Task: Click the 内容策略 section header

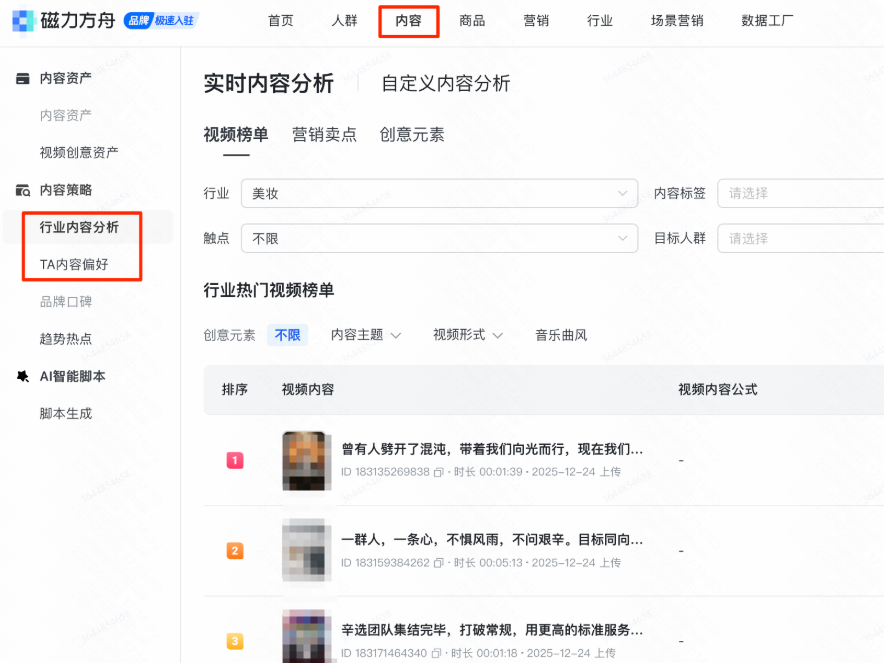Action: coord(65,190)
